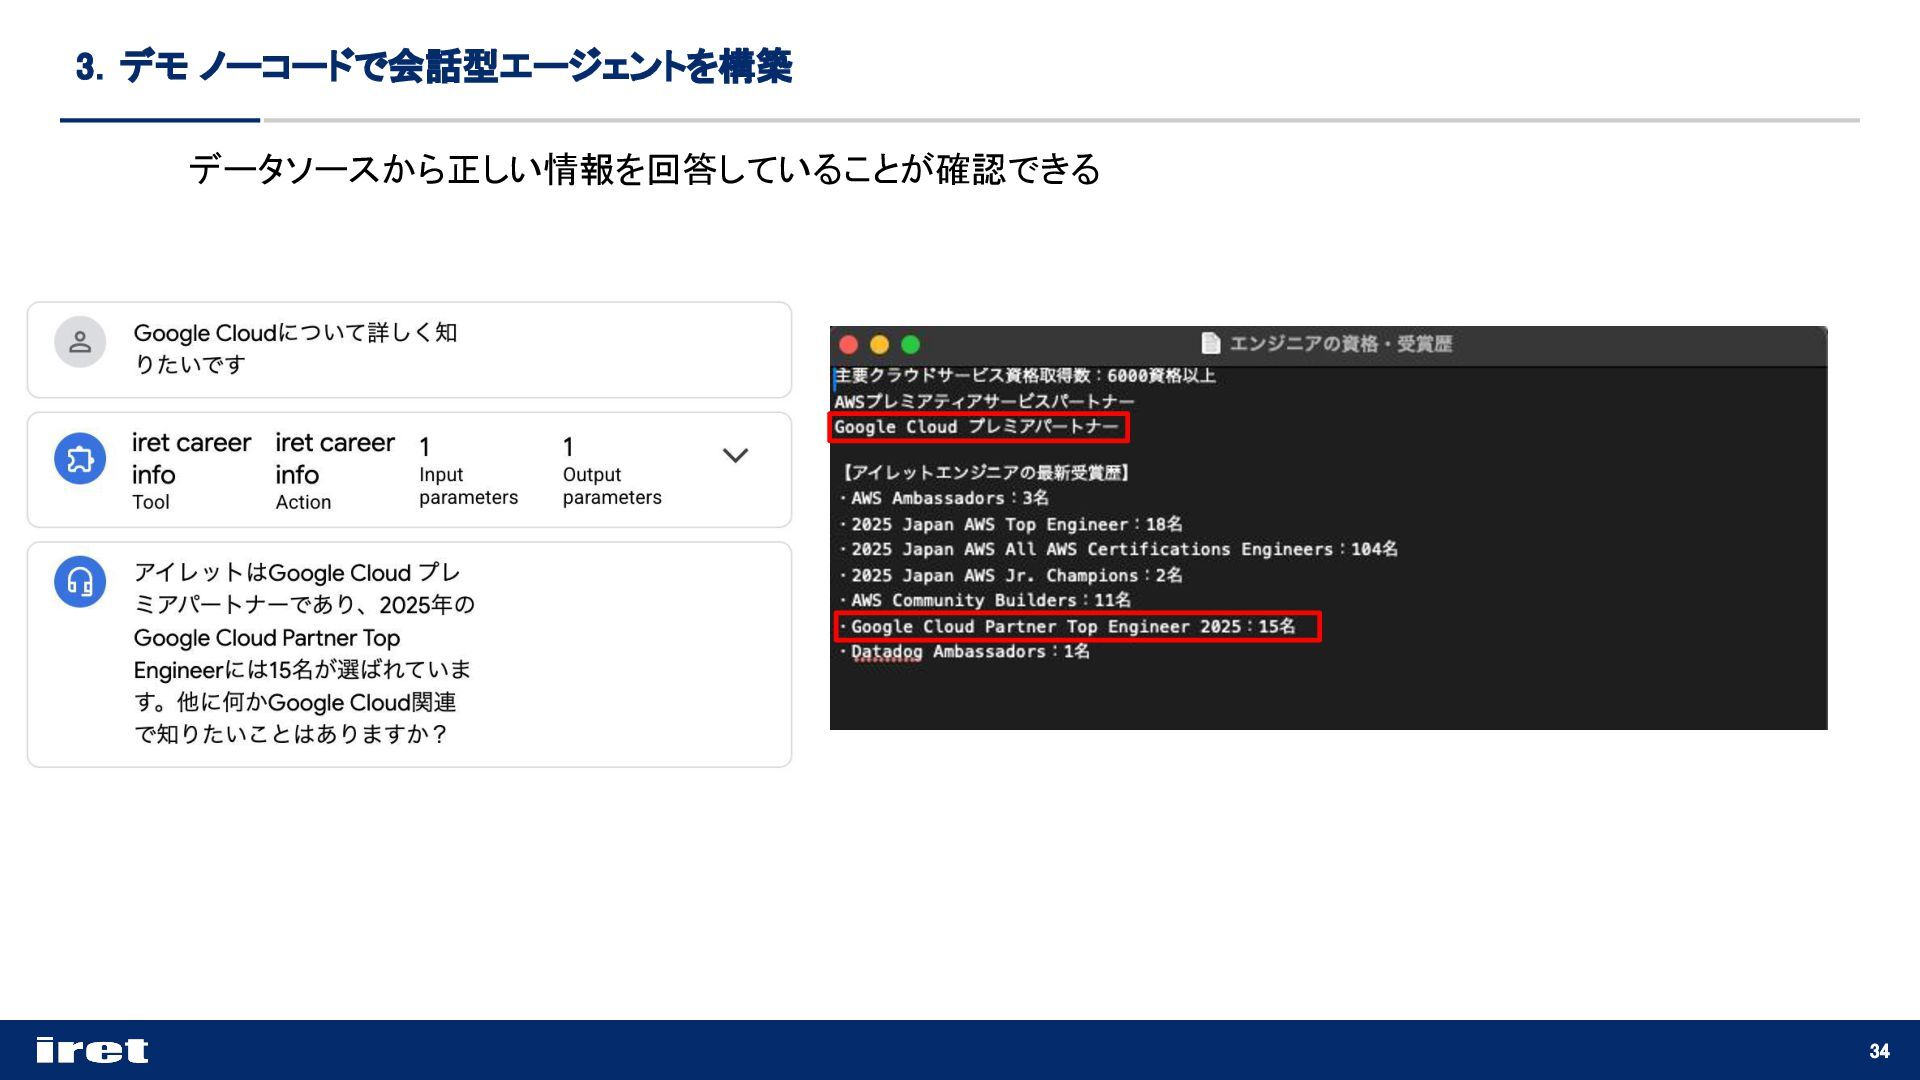This screenshot has width=1920, height=1080.
Task: Click 'AWS Community Builders：11名' line
Action: [x=986, y=600]
